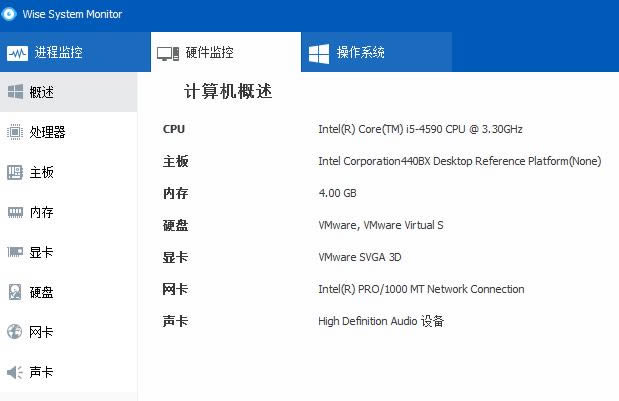The width and height of the screenshot is (619, 401).
Task: Select the 显卡 graphics card icon
Action: 15,252
